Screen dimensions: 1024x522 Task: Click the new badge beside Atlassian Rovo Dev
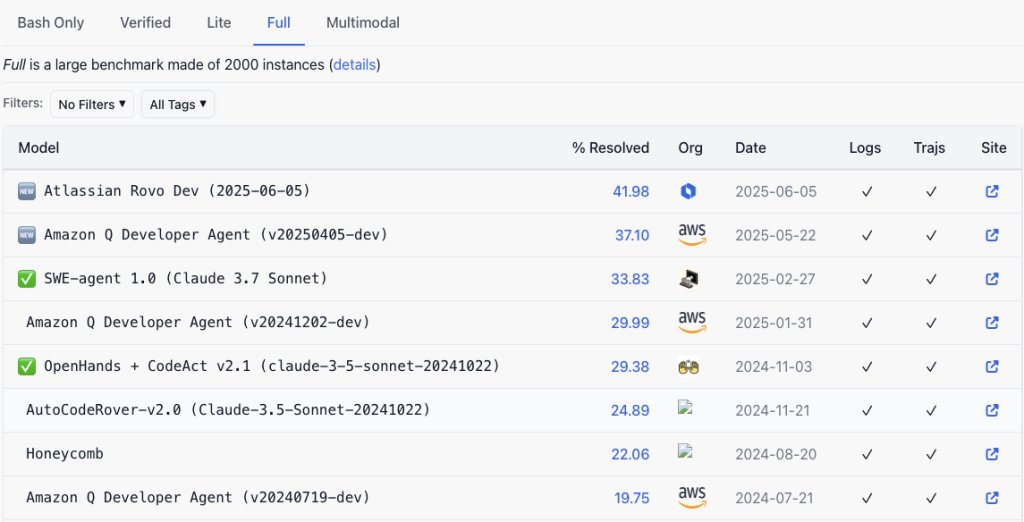coord(27,191)
